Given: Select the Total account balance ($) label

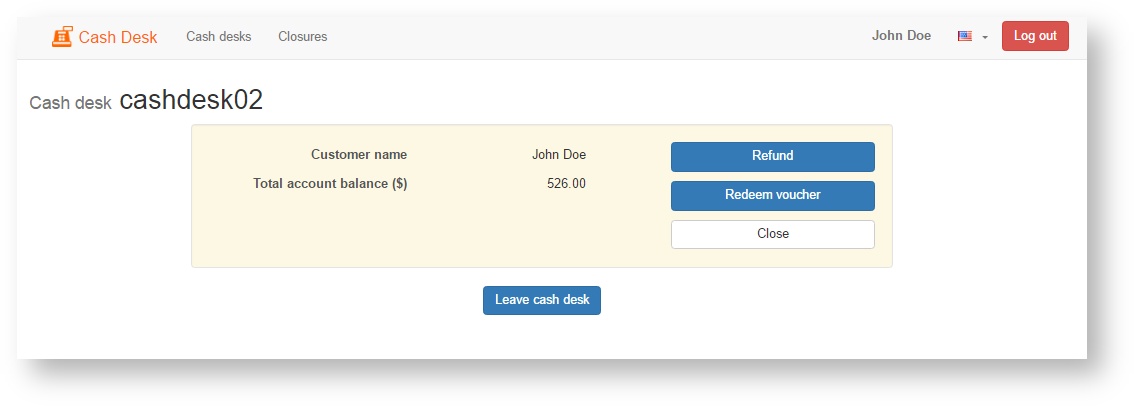Looking at the screenshot, I should (330, 184).
